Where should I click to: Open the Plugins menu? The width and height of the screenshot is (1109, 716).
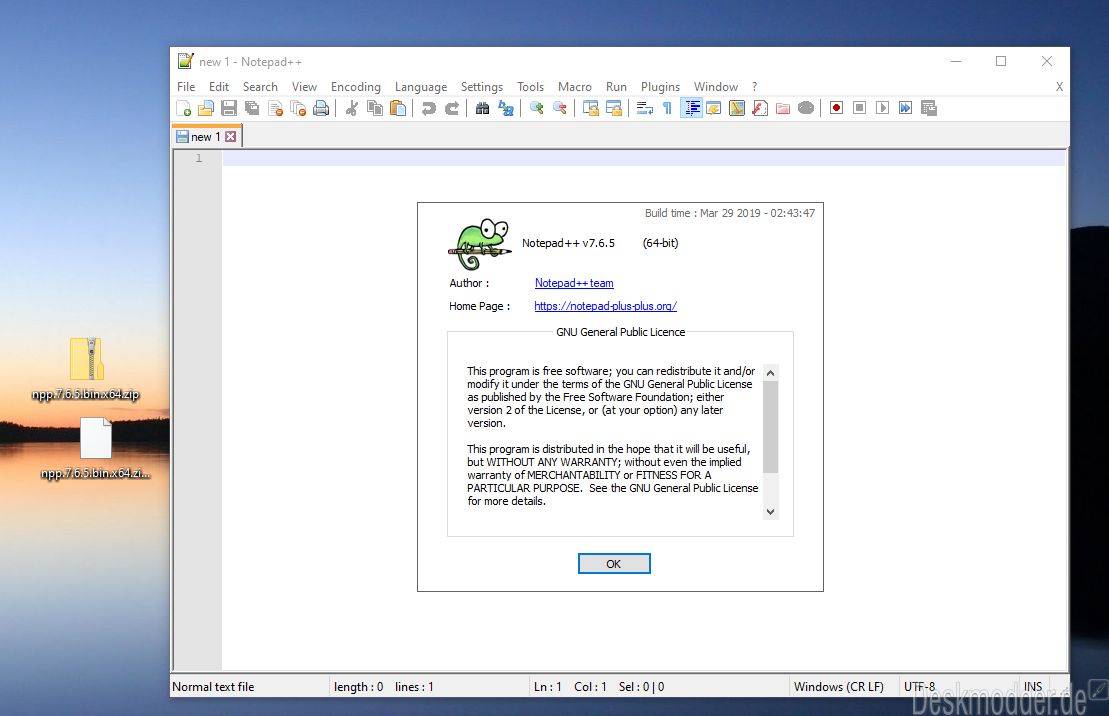(661, 86)
